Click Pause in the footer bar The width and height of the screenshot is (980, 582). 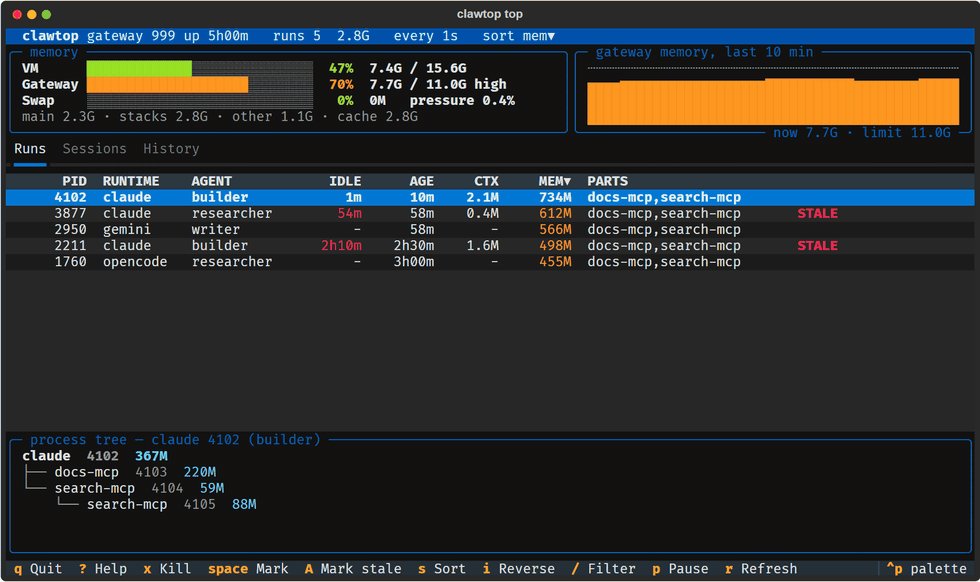pyautogui.click(x=681, y=569)
